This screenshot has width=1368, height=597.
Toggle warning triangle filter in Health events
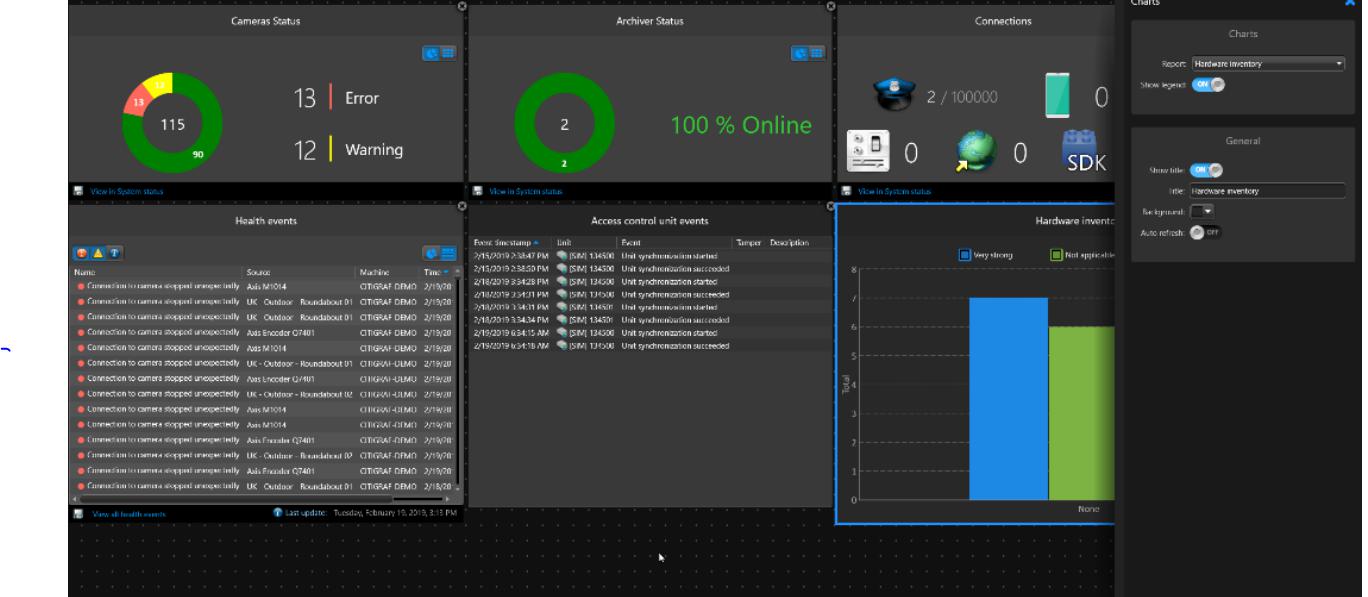click(x=98, y=253)
